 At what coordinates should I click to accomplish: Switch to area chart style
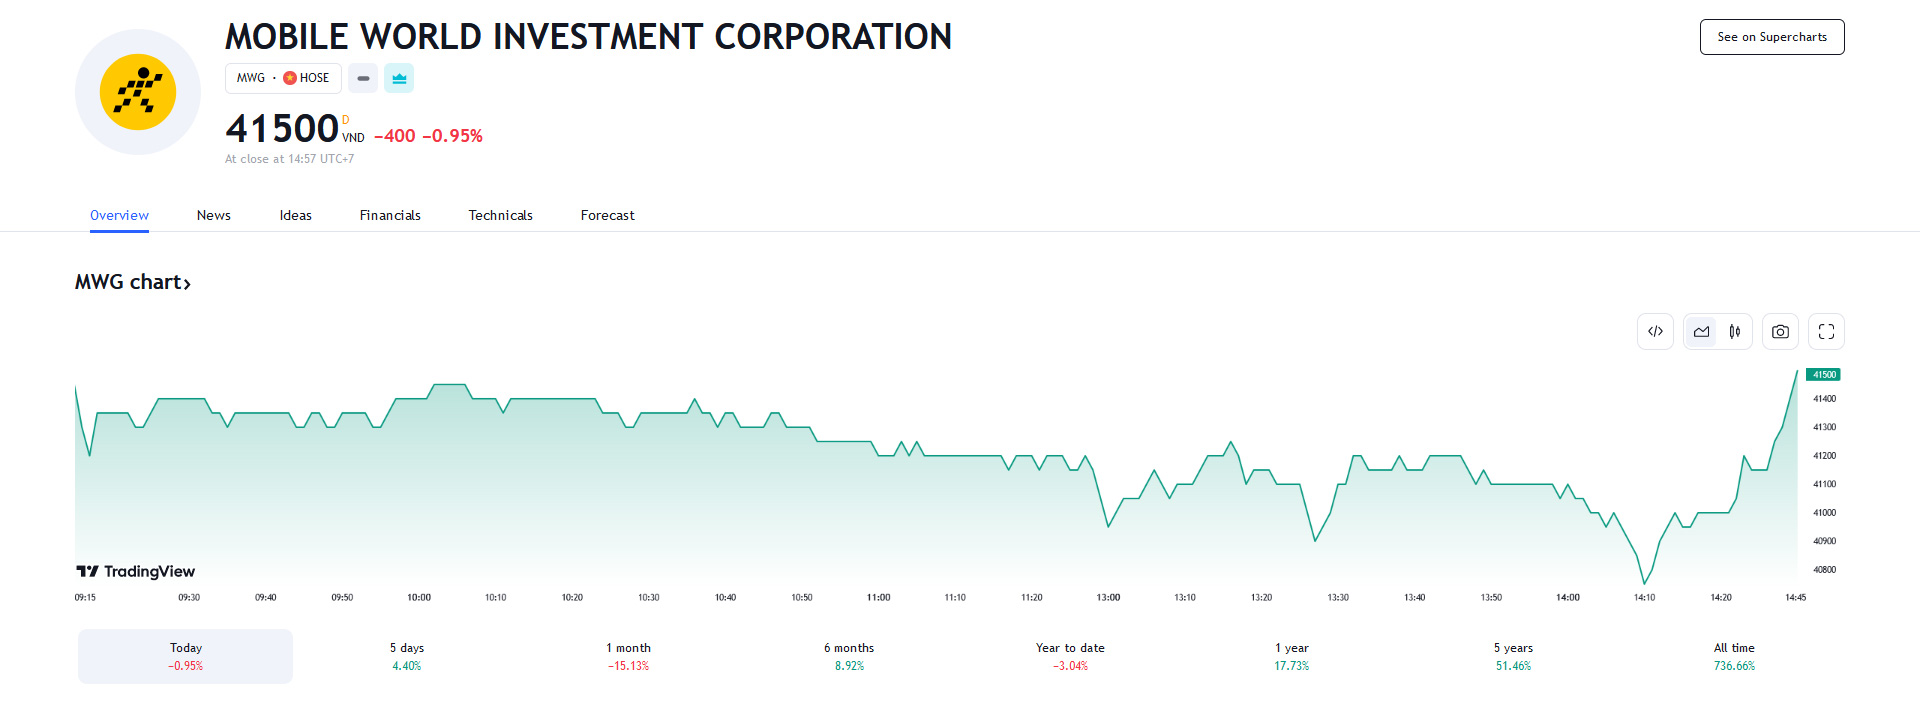point(1701,332)
